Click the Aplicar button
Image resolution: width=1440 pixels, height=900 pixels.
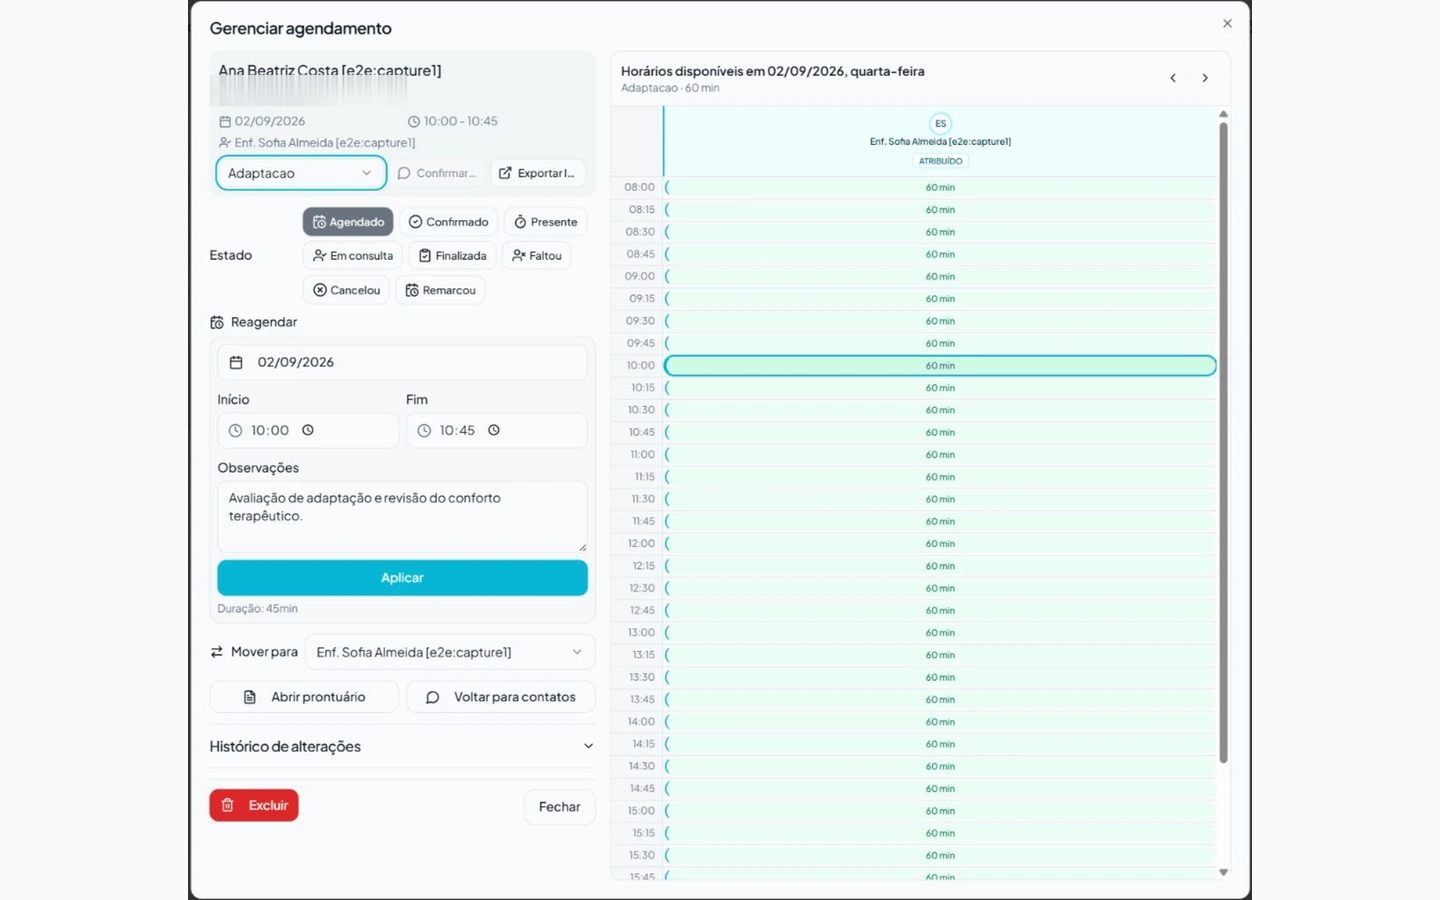pyautogui.click(x=402, y=578)
